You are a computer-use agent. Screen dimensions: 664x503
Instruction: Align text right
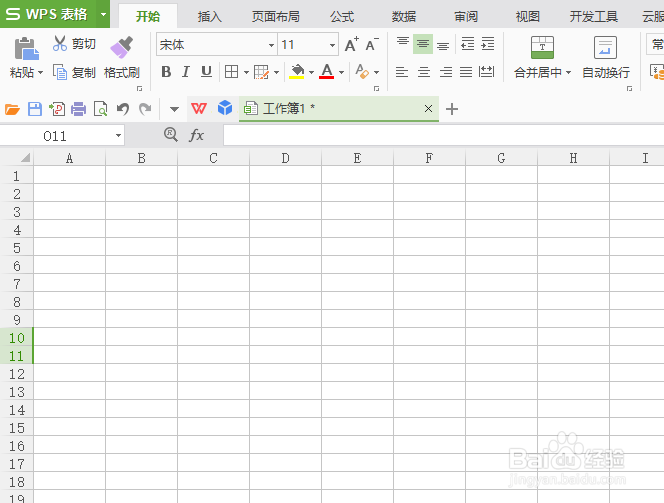(x=445, y=72)
